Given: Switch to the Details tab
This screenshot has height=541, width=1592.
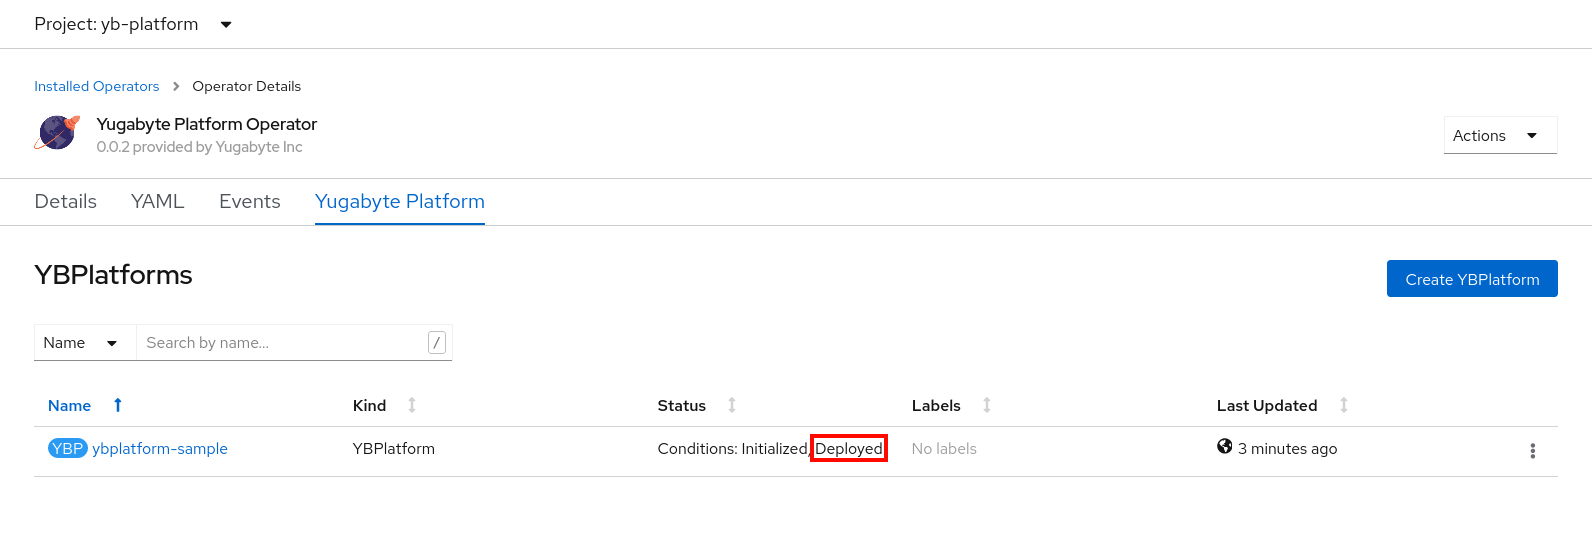Looking at the screenshot, I should click(x=65, y=202).
